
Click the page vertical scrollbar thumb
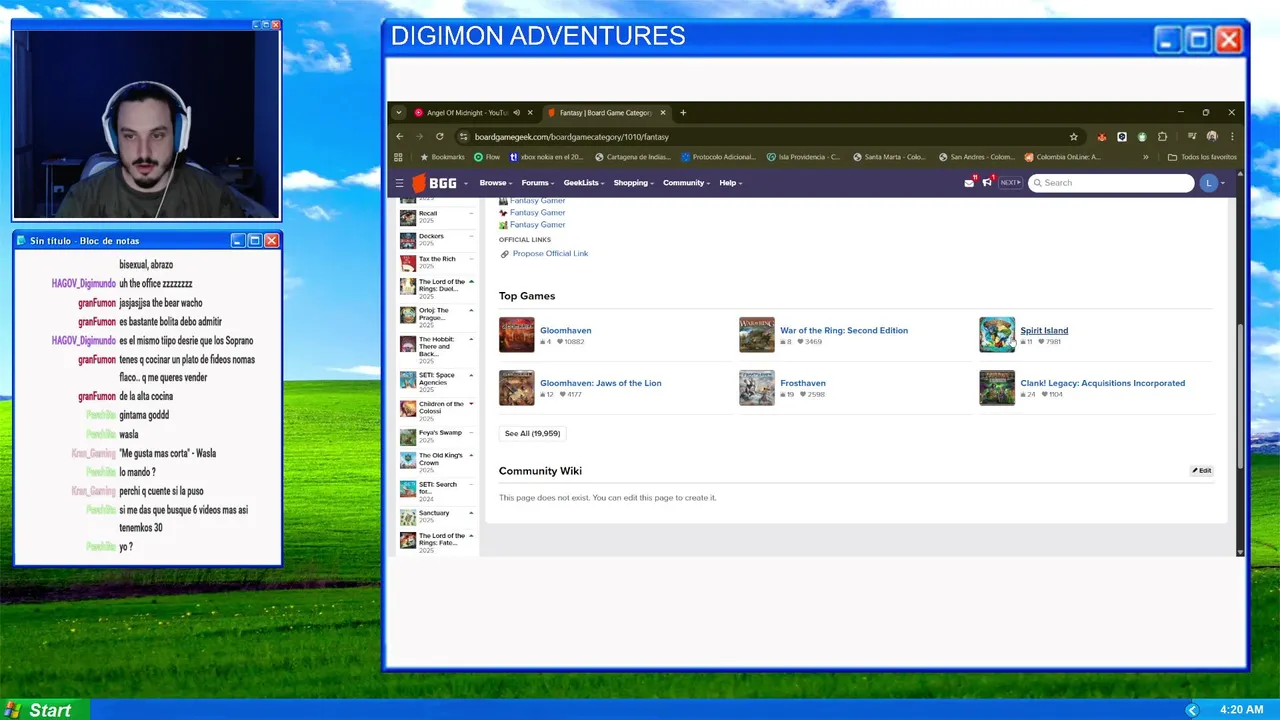pos(1241,395)
